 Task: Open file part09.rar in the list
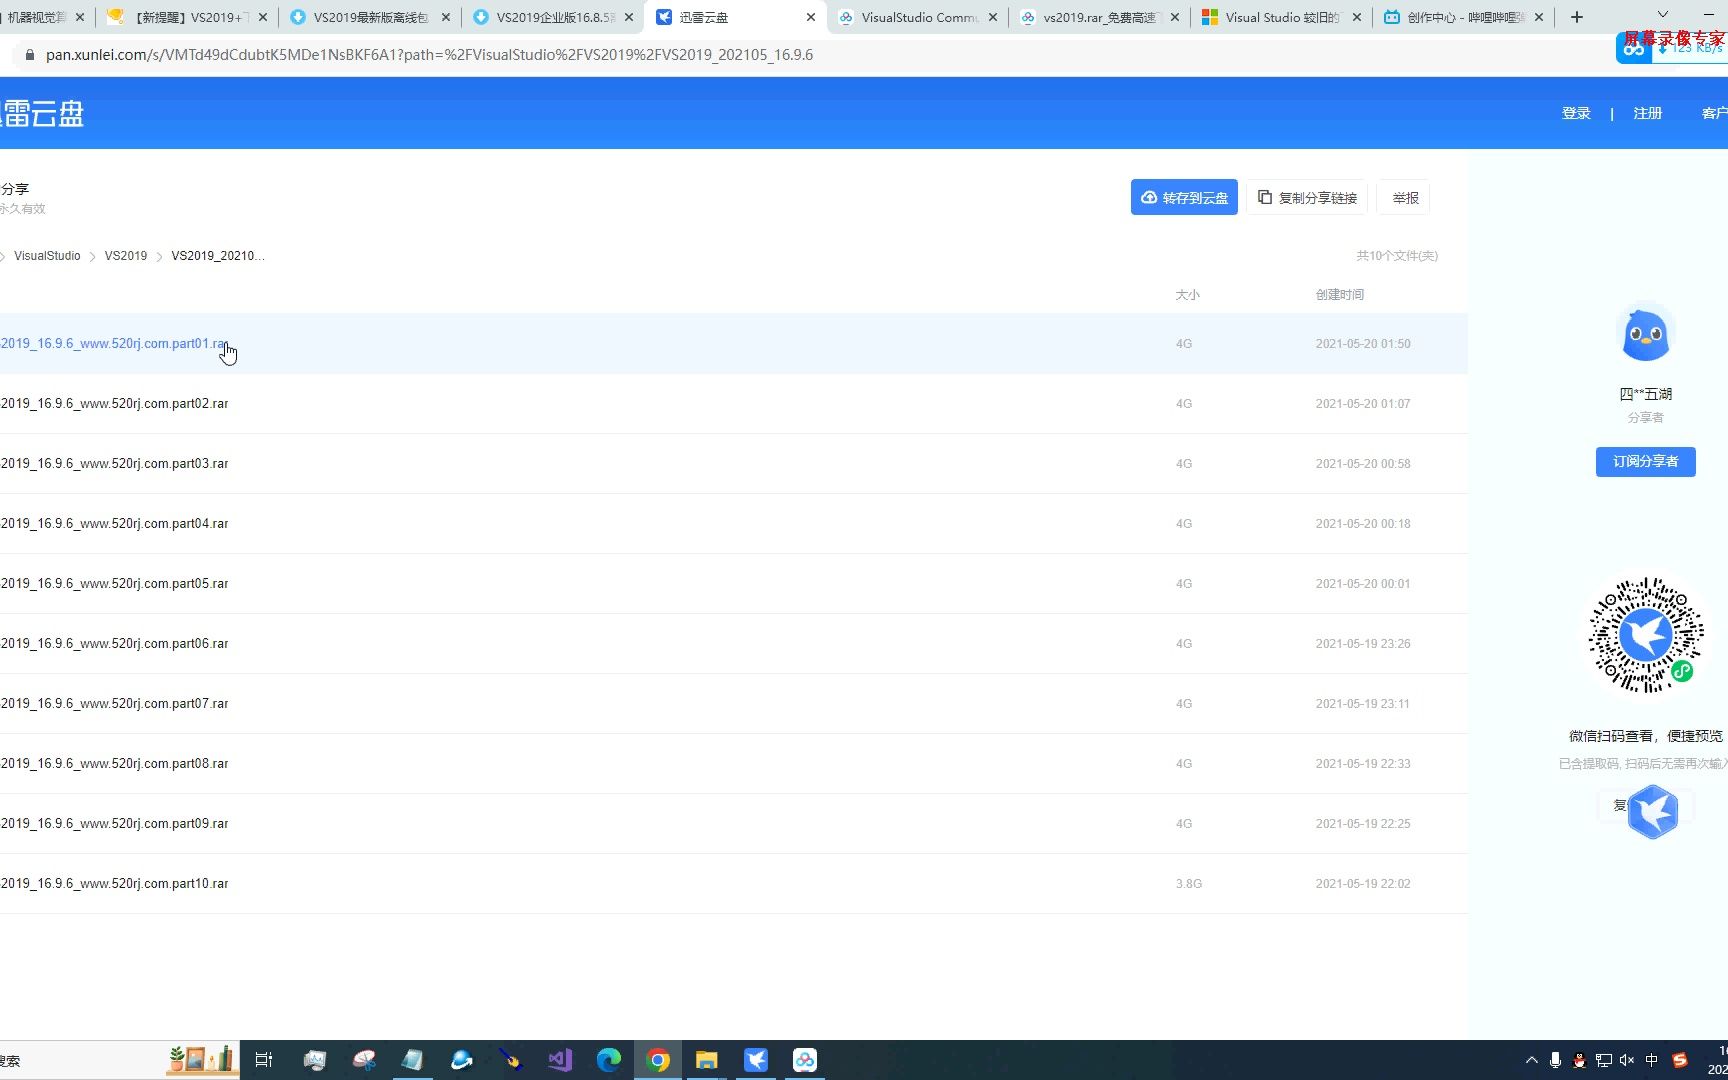tap(114, 823)
